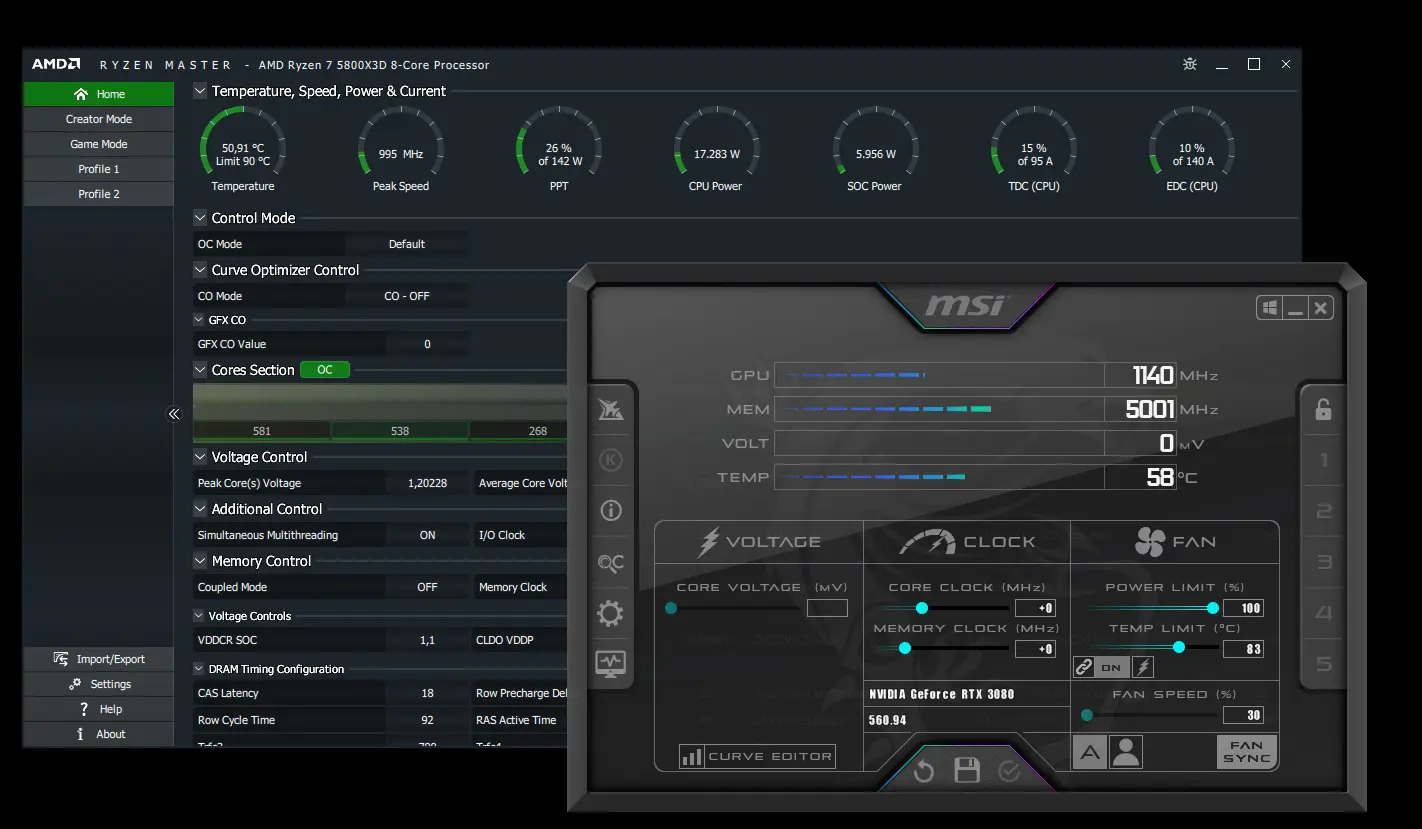This screenshot has height=829, width=1422.
Task: Toggle the OC badge in Cores Section
Action: coord(325,370)
